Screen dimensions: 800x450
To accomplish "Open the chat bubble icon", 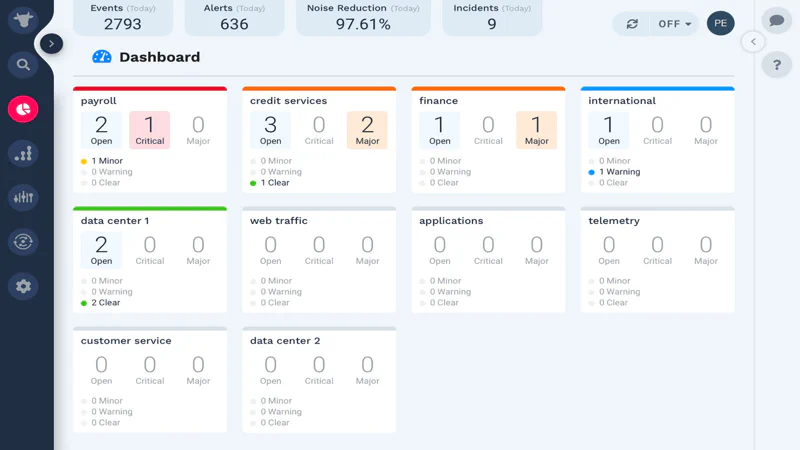I will pyautogui.click(x=776, y=21).
